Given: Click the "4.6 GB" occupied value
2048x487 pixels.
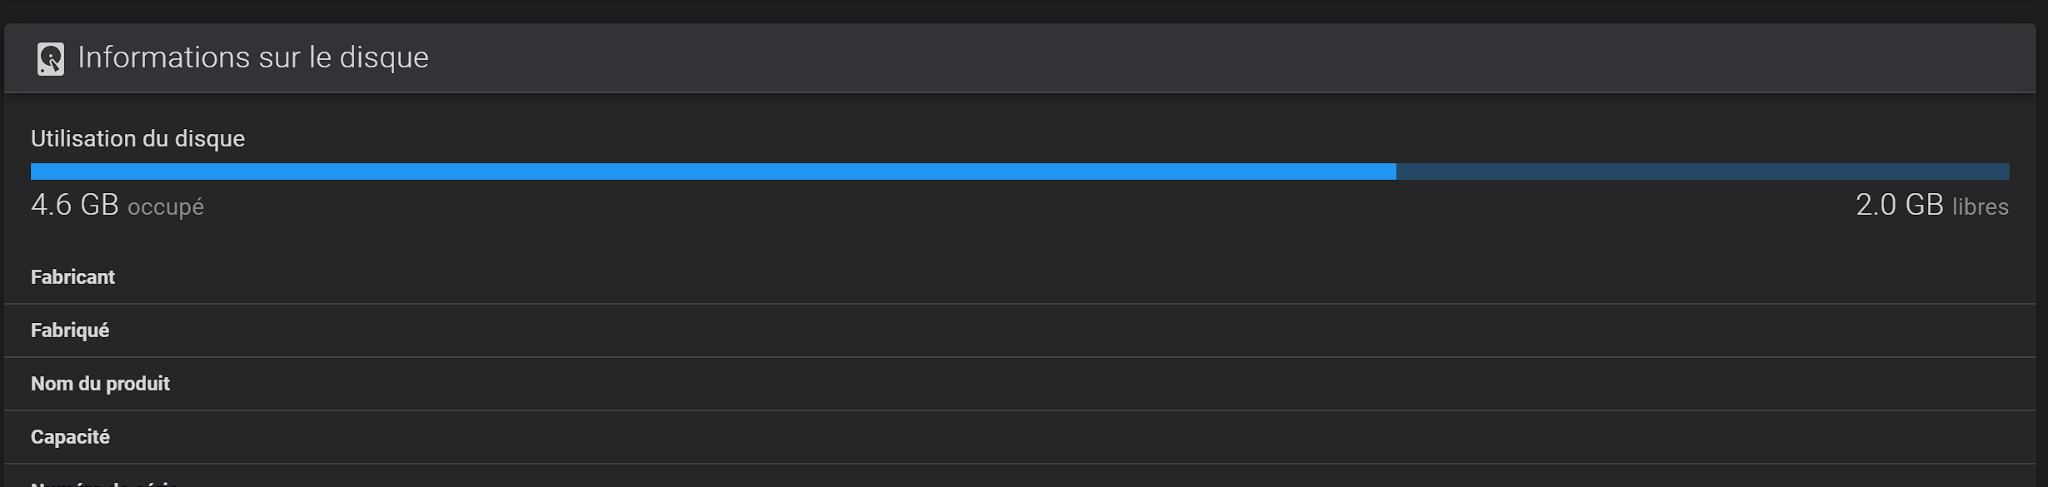Looking at the screenshot, I should coord(75,205).
